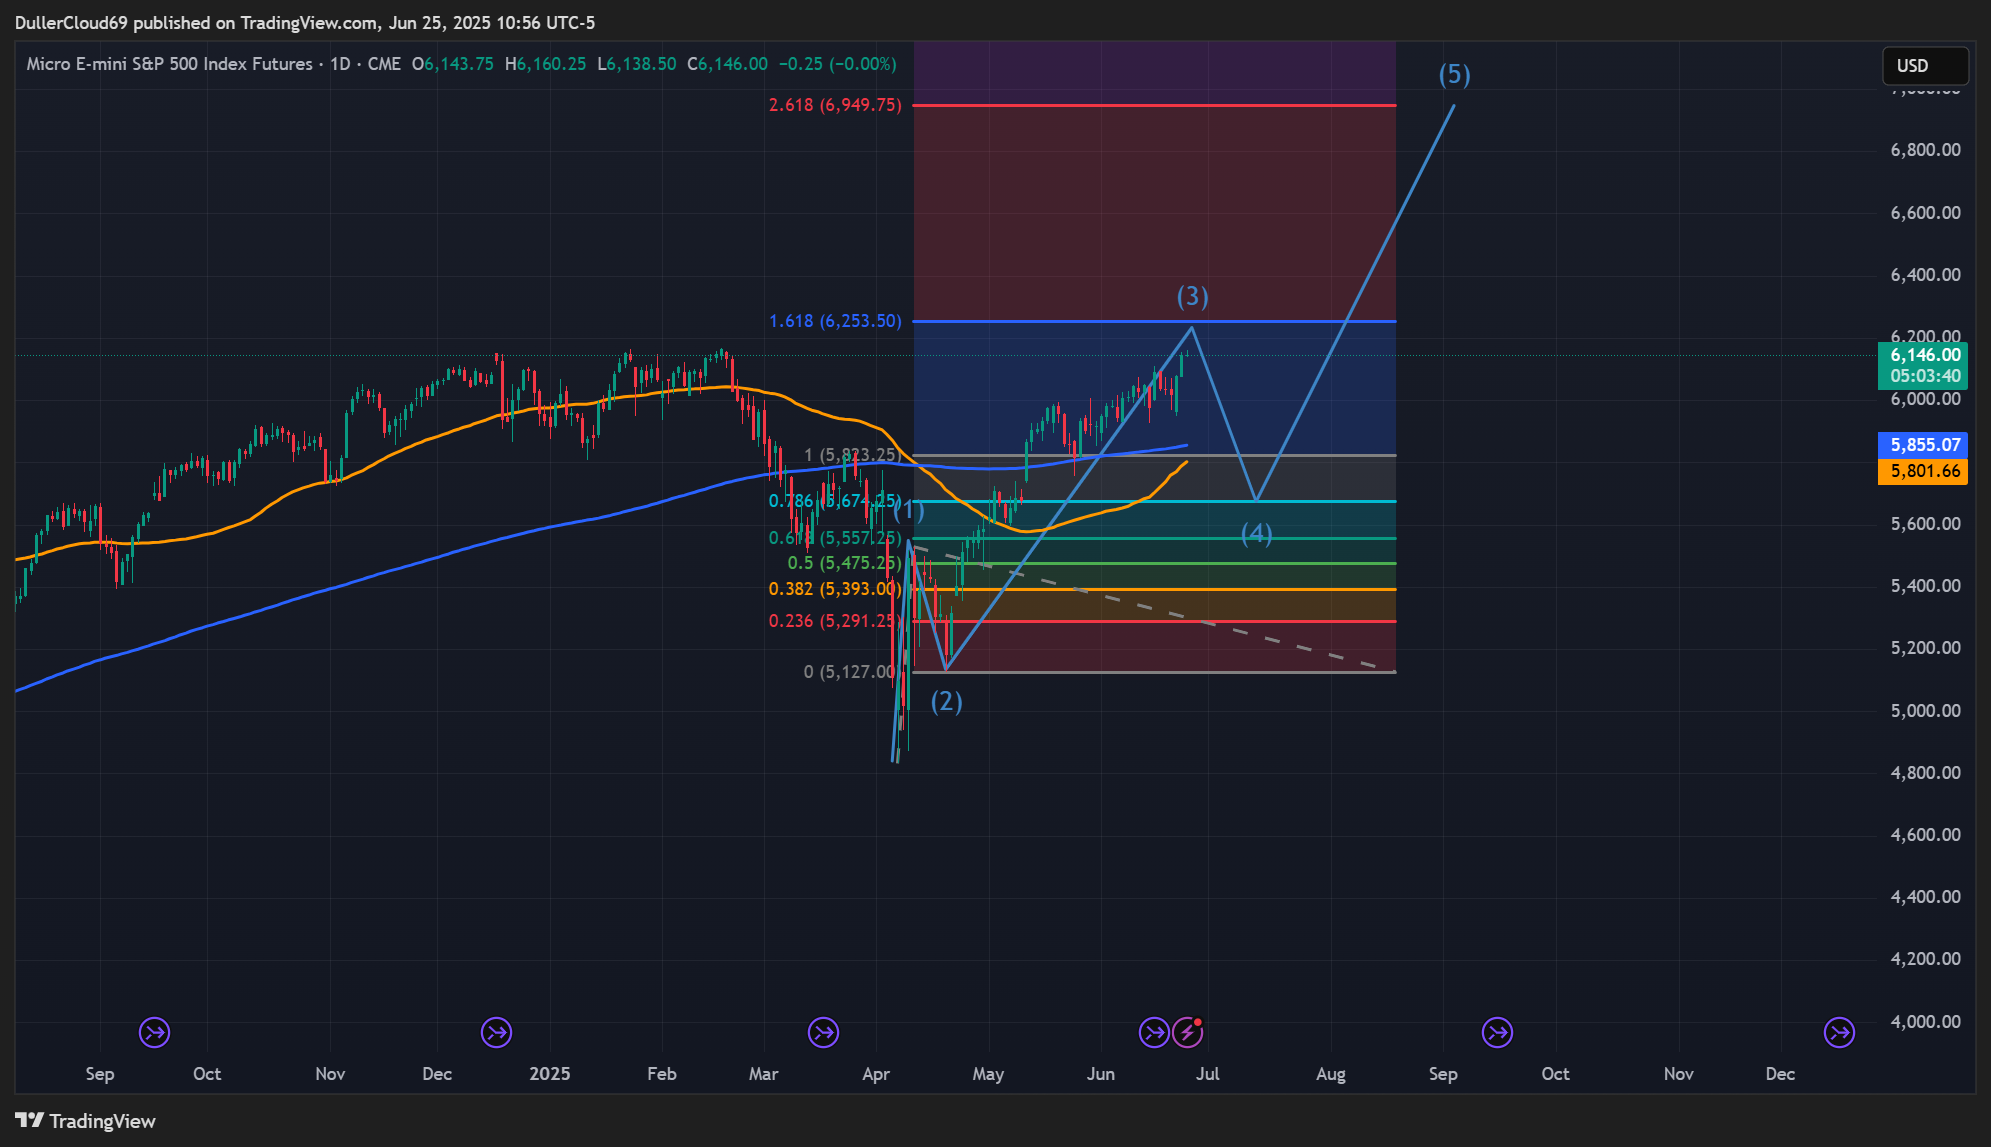Click the contract-roll arrow icon in June
The width and height of the screenshot is (1991, 1147).
(1154, 1032)
